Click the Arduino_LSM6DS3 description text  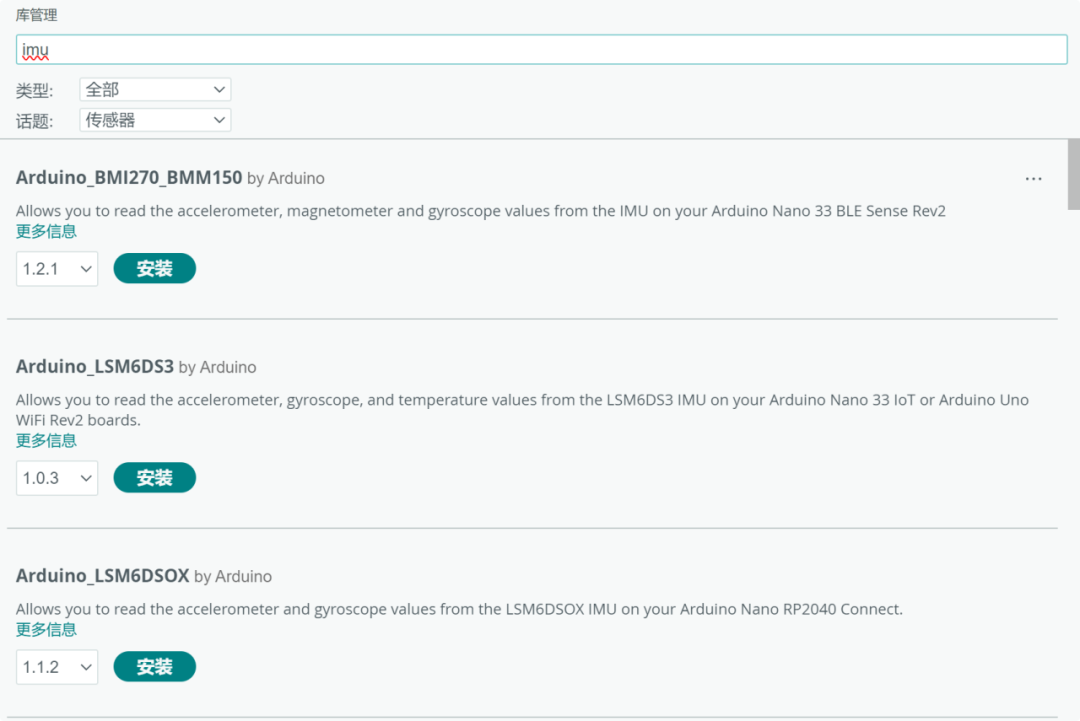520,400
